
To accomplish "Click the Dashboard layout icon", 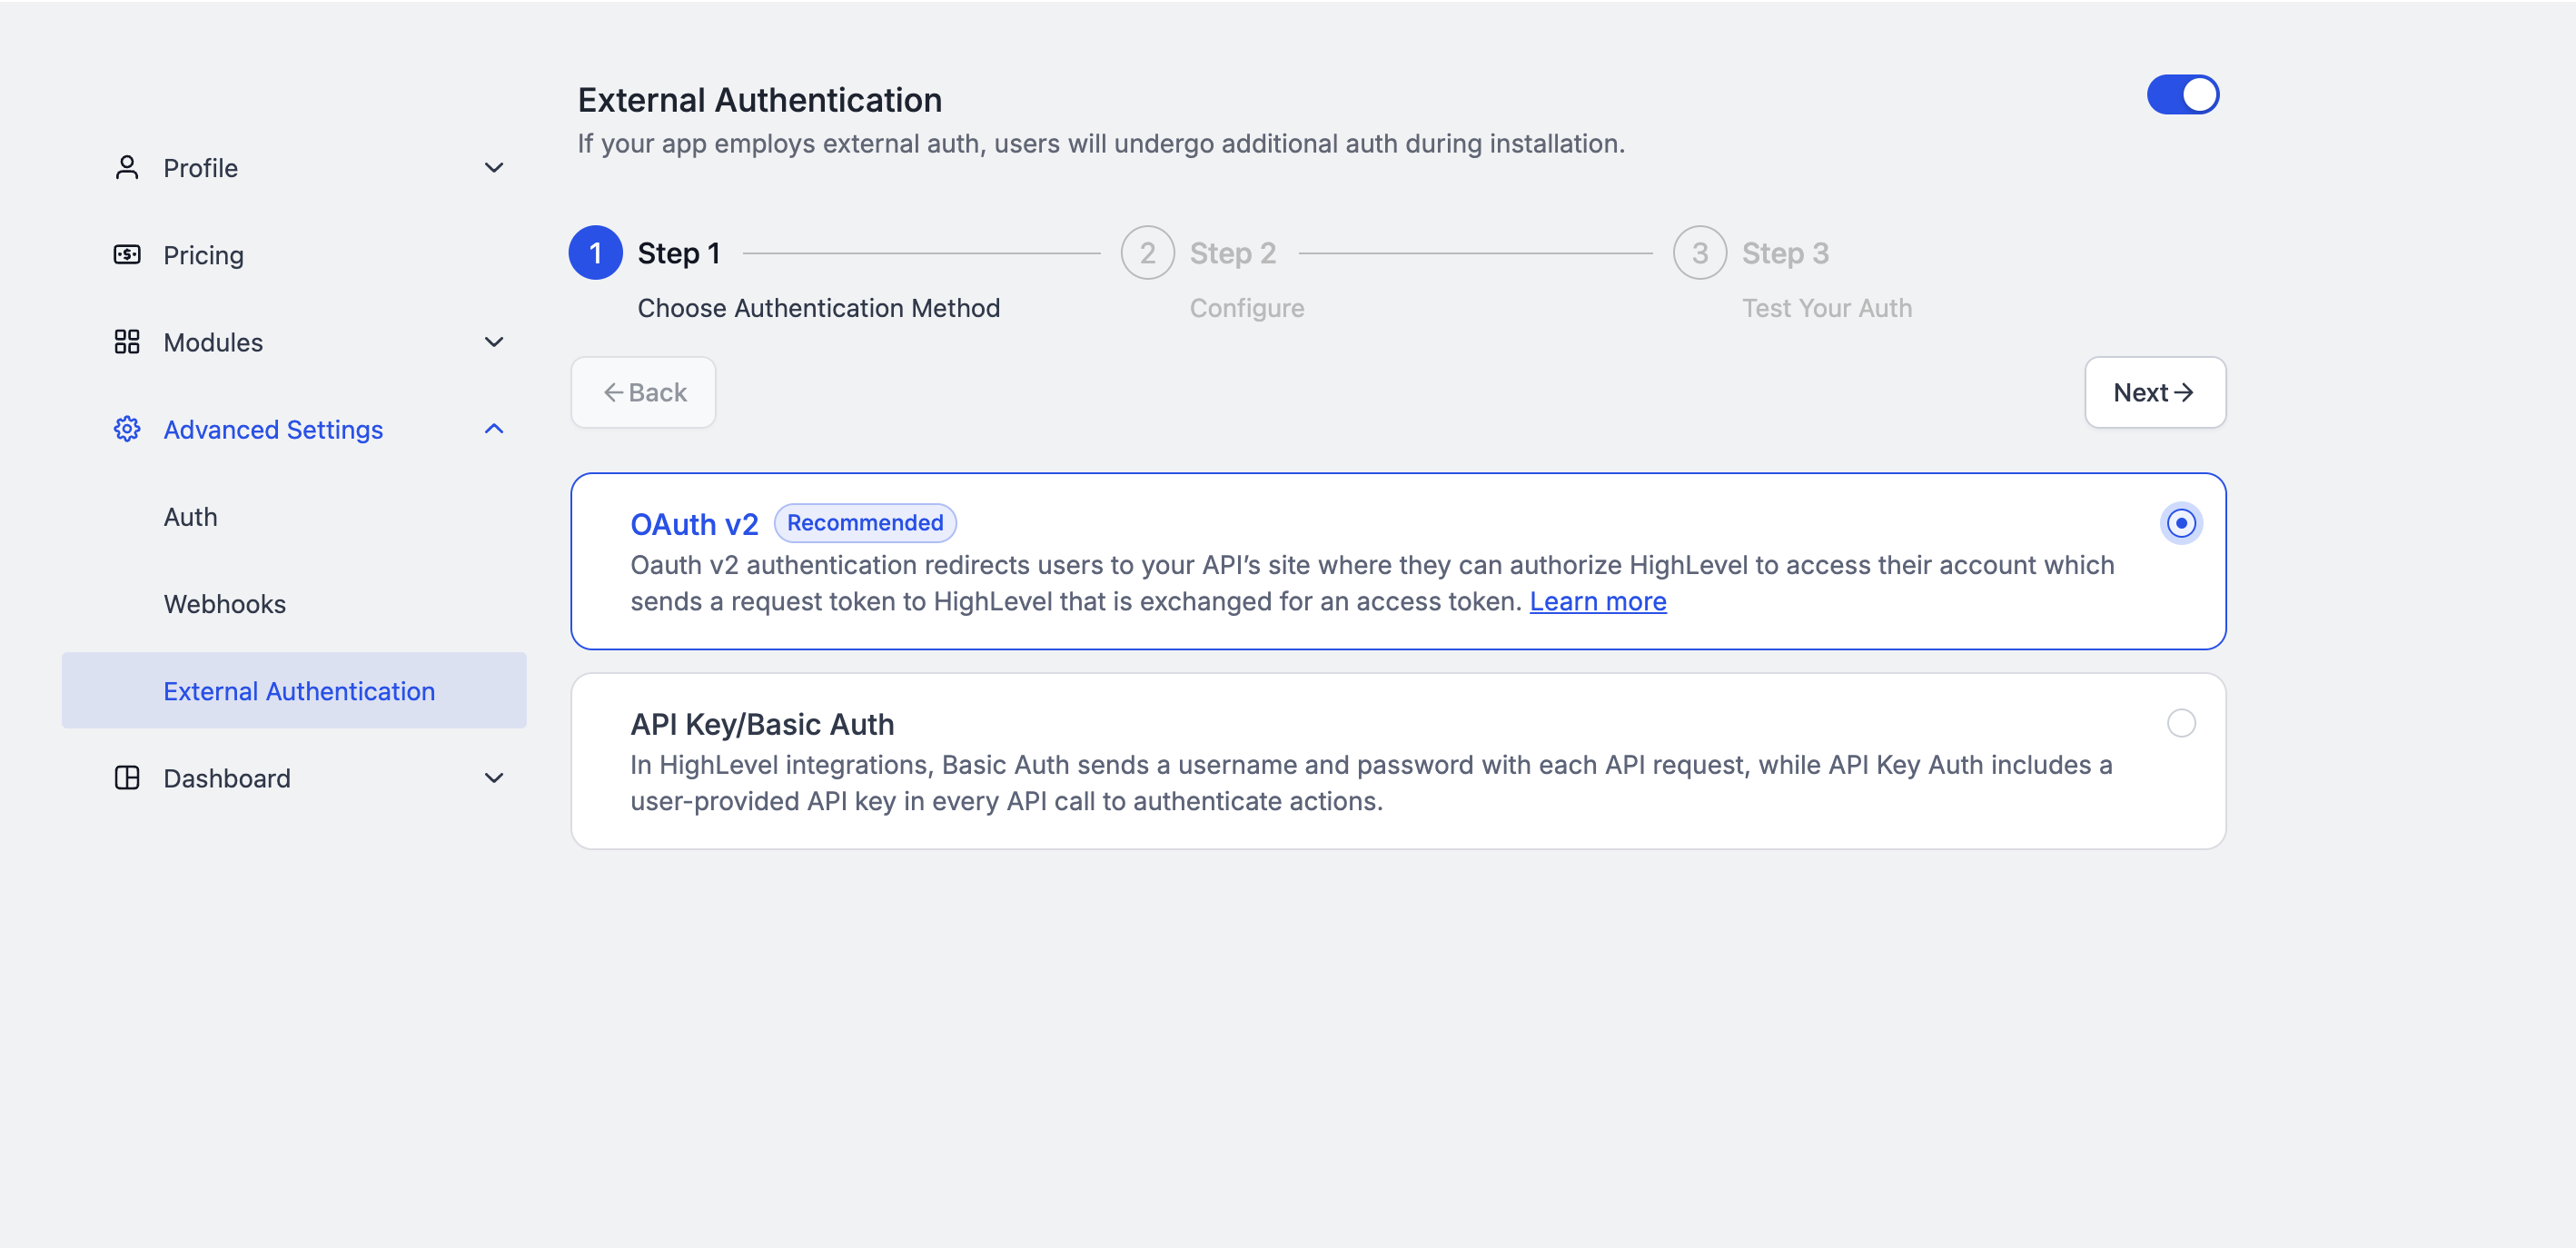I will (x=127, y=778).
